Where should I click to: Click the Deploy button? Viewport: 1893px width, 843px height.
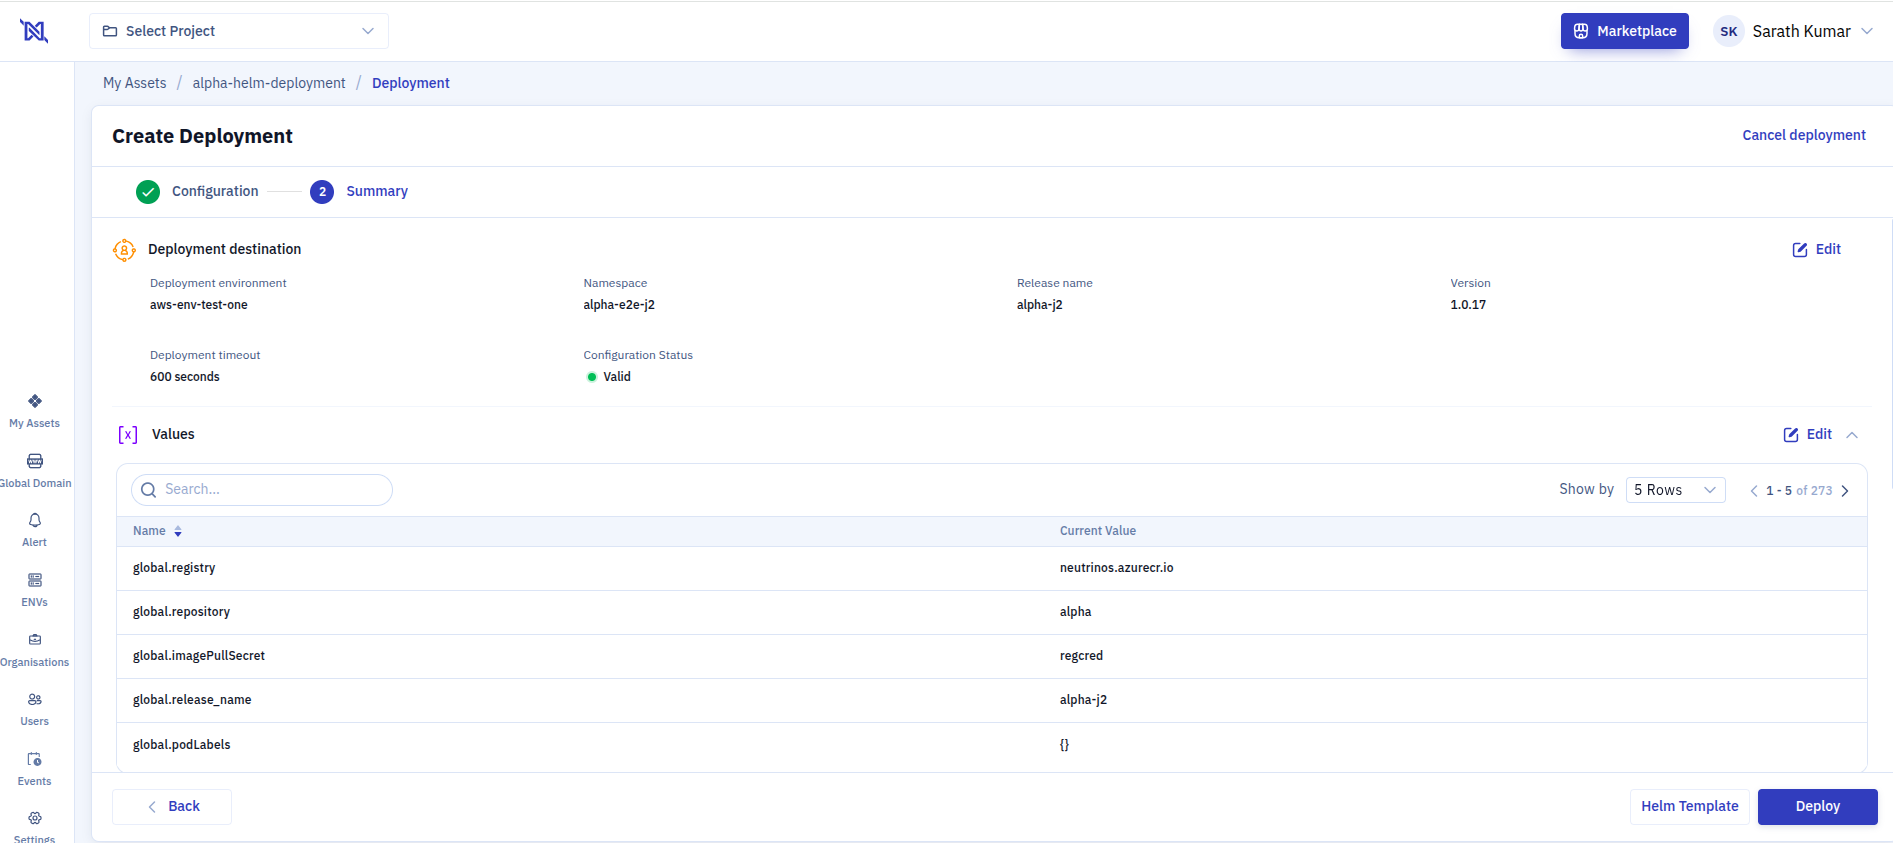1818,807
